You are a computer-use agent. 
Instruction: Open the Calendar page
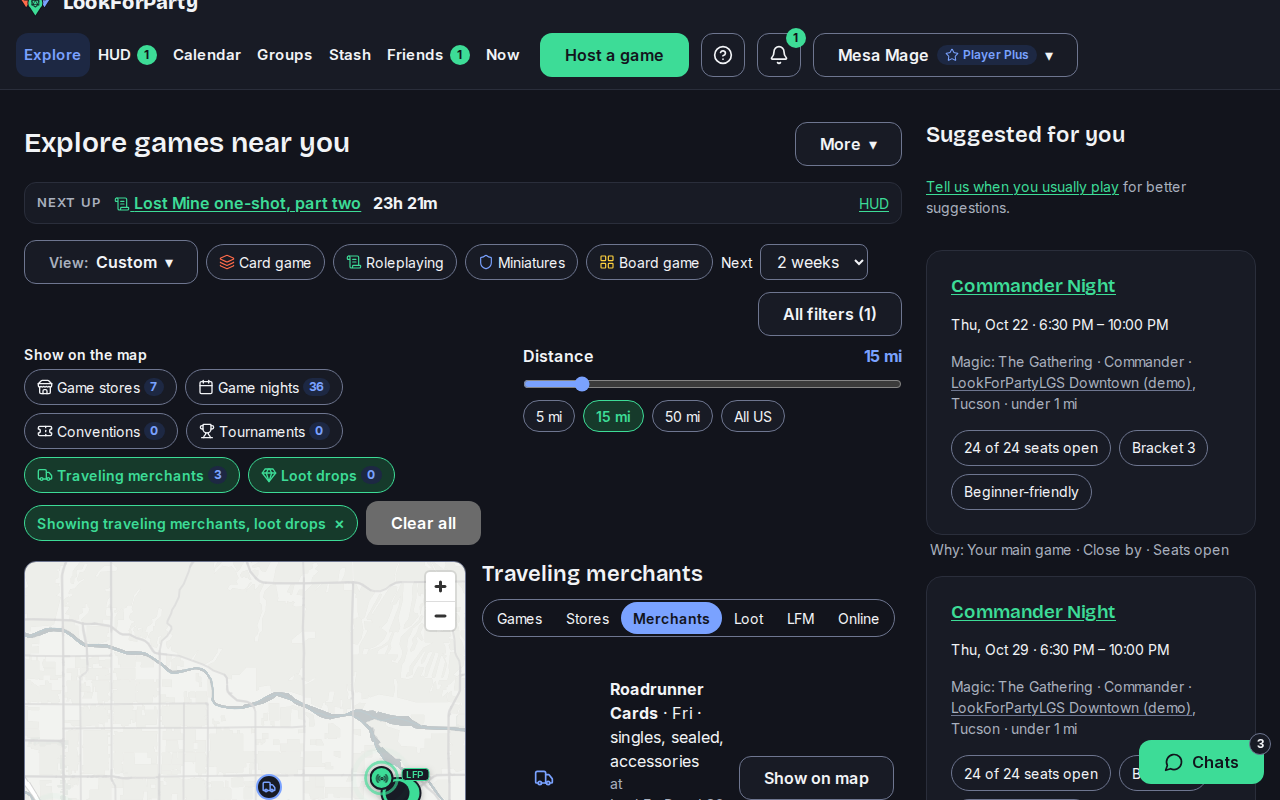[207, 55]
